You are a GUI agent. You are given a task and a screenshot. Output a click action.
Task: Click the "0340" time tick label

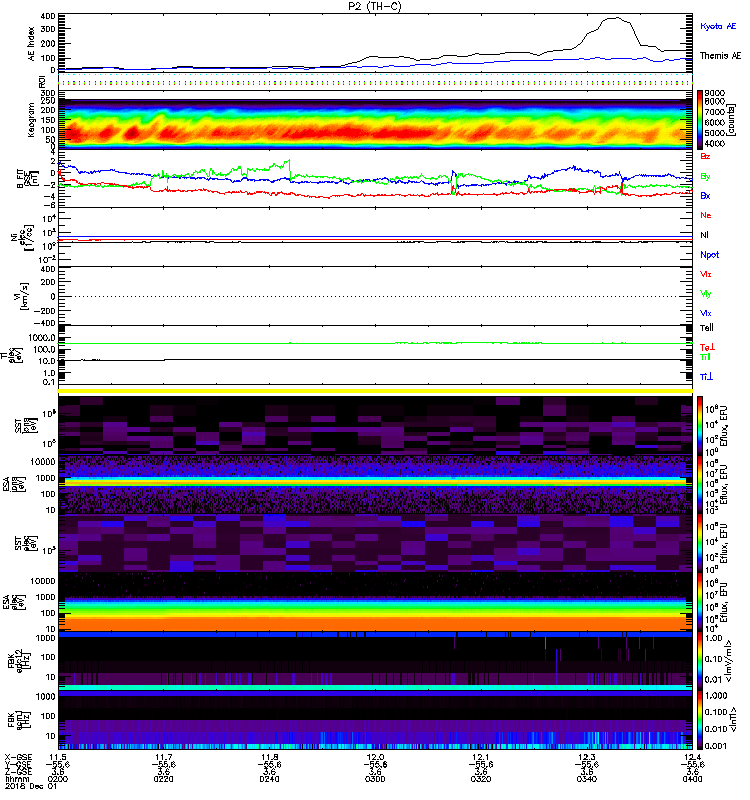point(587,779)
